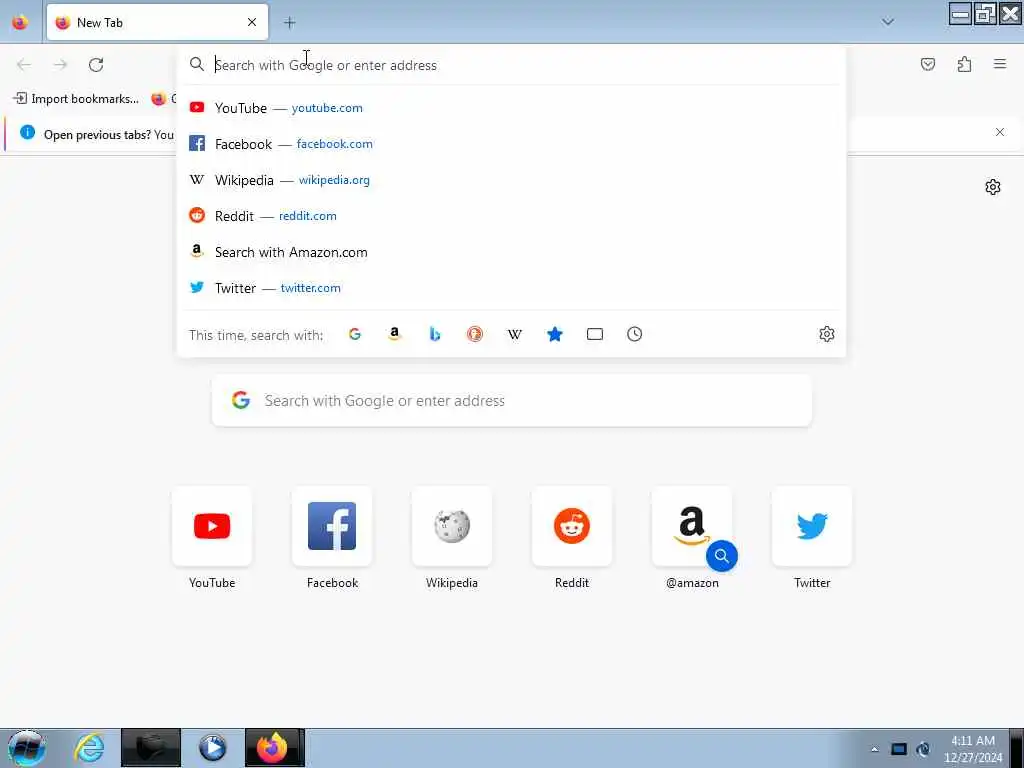Click the Firefox taskbar button
Screen dimensions: 1024x768
(x=275, y=748)
